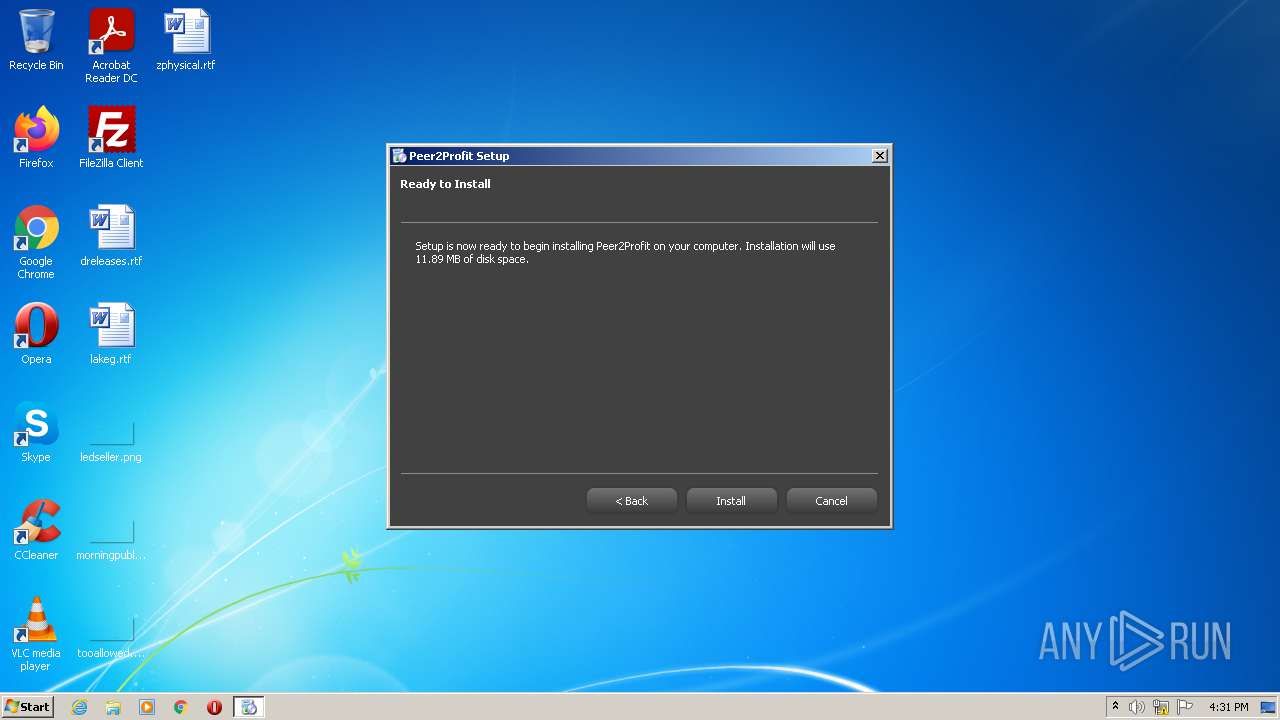Open network status tray icon
This screenshot has width=1280, height=720.
pyautogui.click(x=1161, y=707)
